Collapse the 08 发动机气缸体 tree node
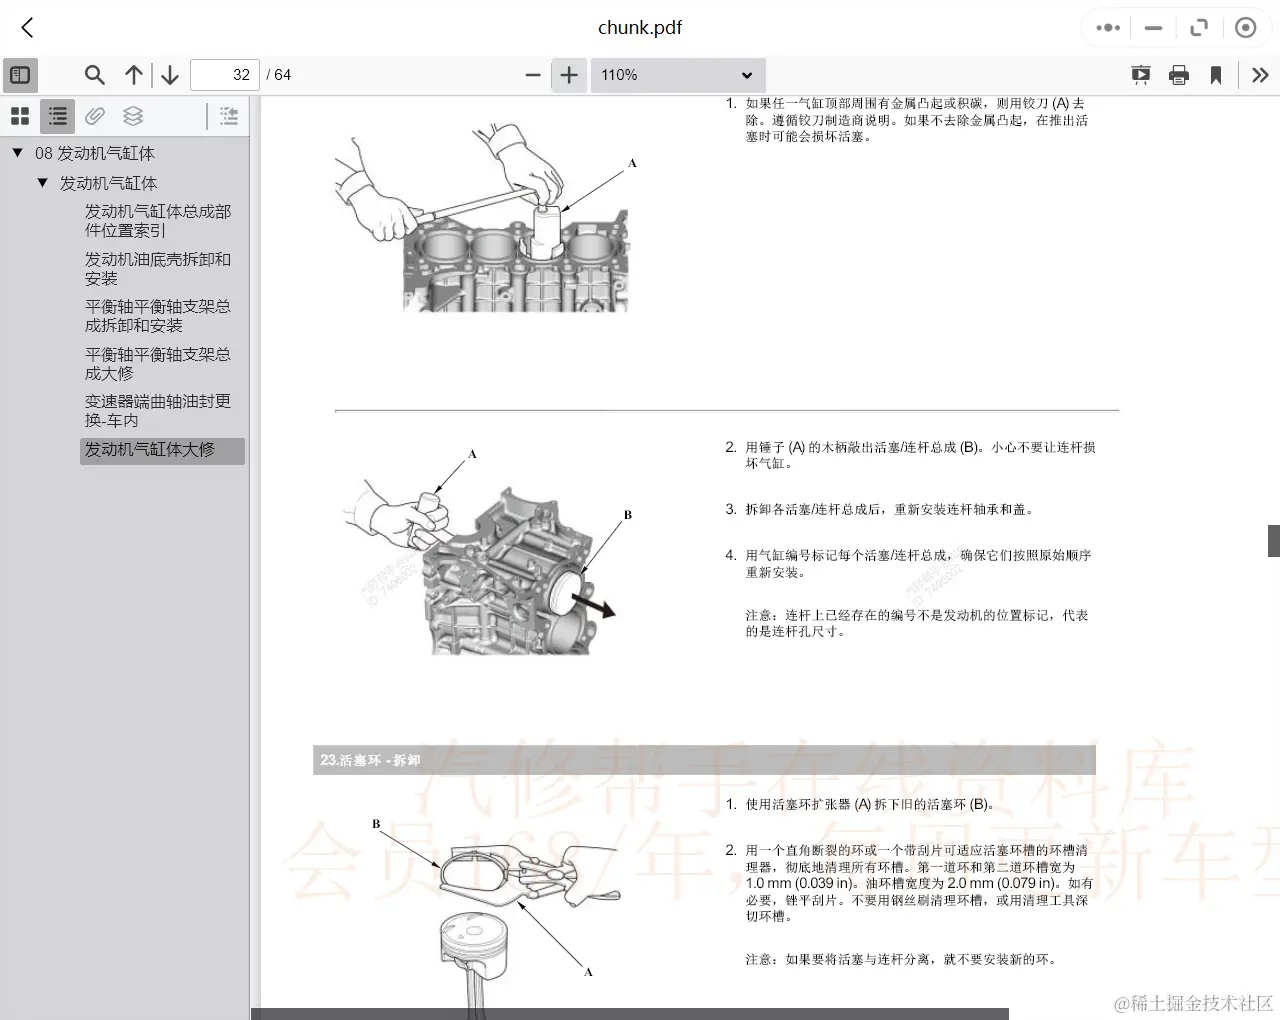The image size is (1280, 1020). point(16,152)
